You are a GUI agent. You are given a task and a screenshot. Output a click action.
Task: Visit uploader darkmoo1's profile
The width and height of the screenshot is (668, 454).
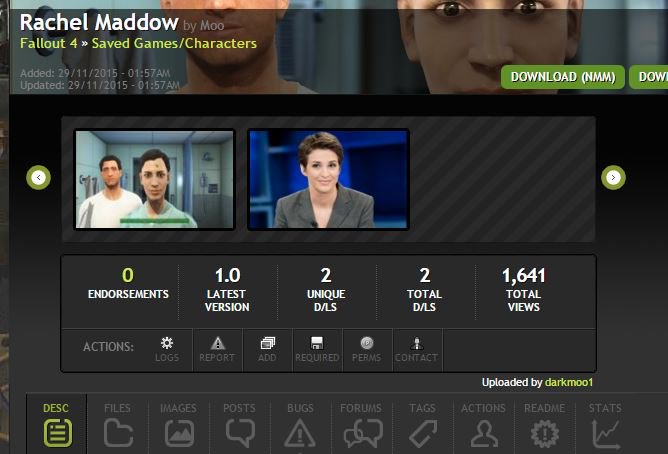[569, 382]
